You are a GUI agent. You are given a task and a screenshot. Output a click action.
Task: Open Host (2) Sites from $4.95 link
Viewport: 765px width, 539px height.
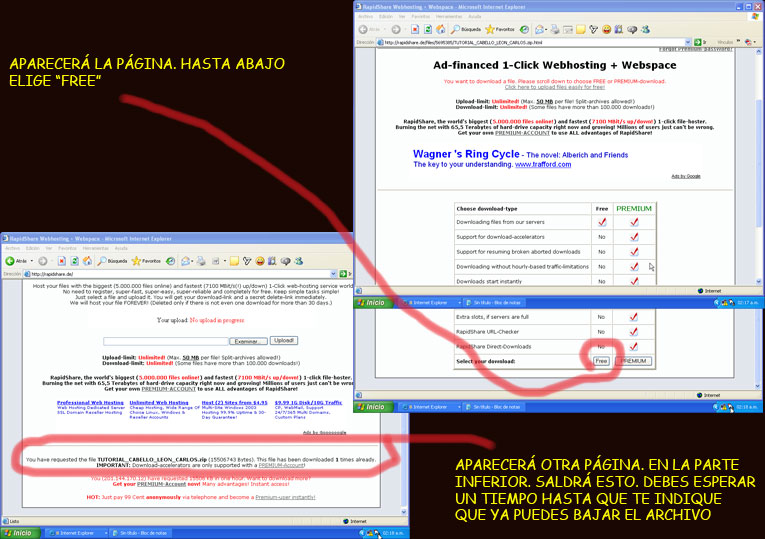click(x=235, y=402)
